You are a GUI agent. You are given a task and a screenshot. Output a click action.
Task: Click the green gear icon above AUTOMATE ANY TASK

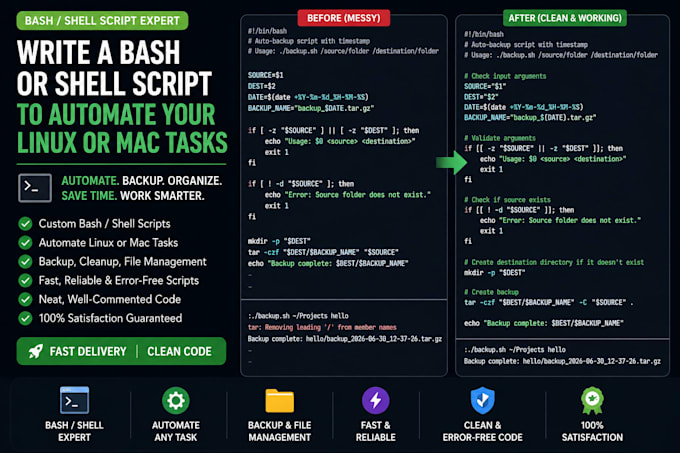176,400
